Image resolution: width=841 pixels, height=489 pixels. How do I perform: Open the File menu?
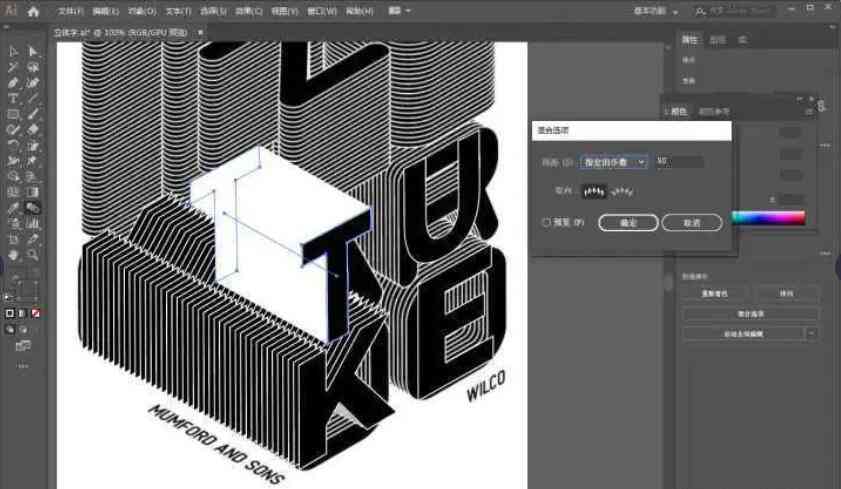pyautogui.click(x=70, y=11)
